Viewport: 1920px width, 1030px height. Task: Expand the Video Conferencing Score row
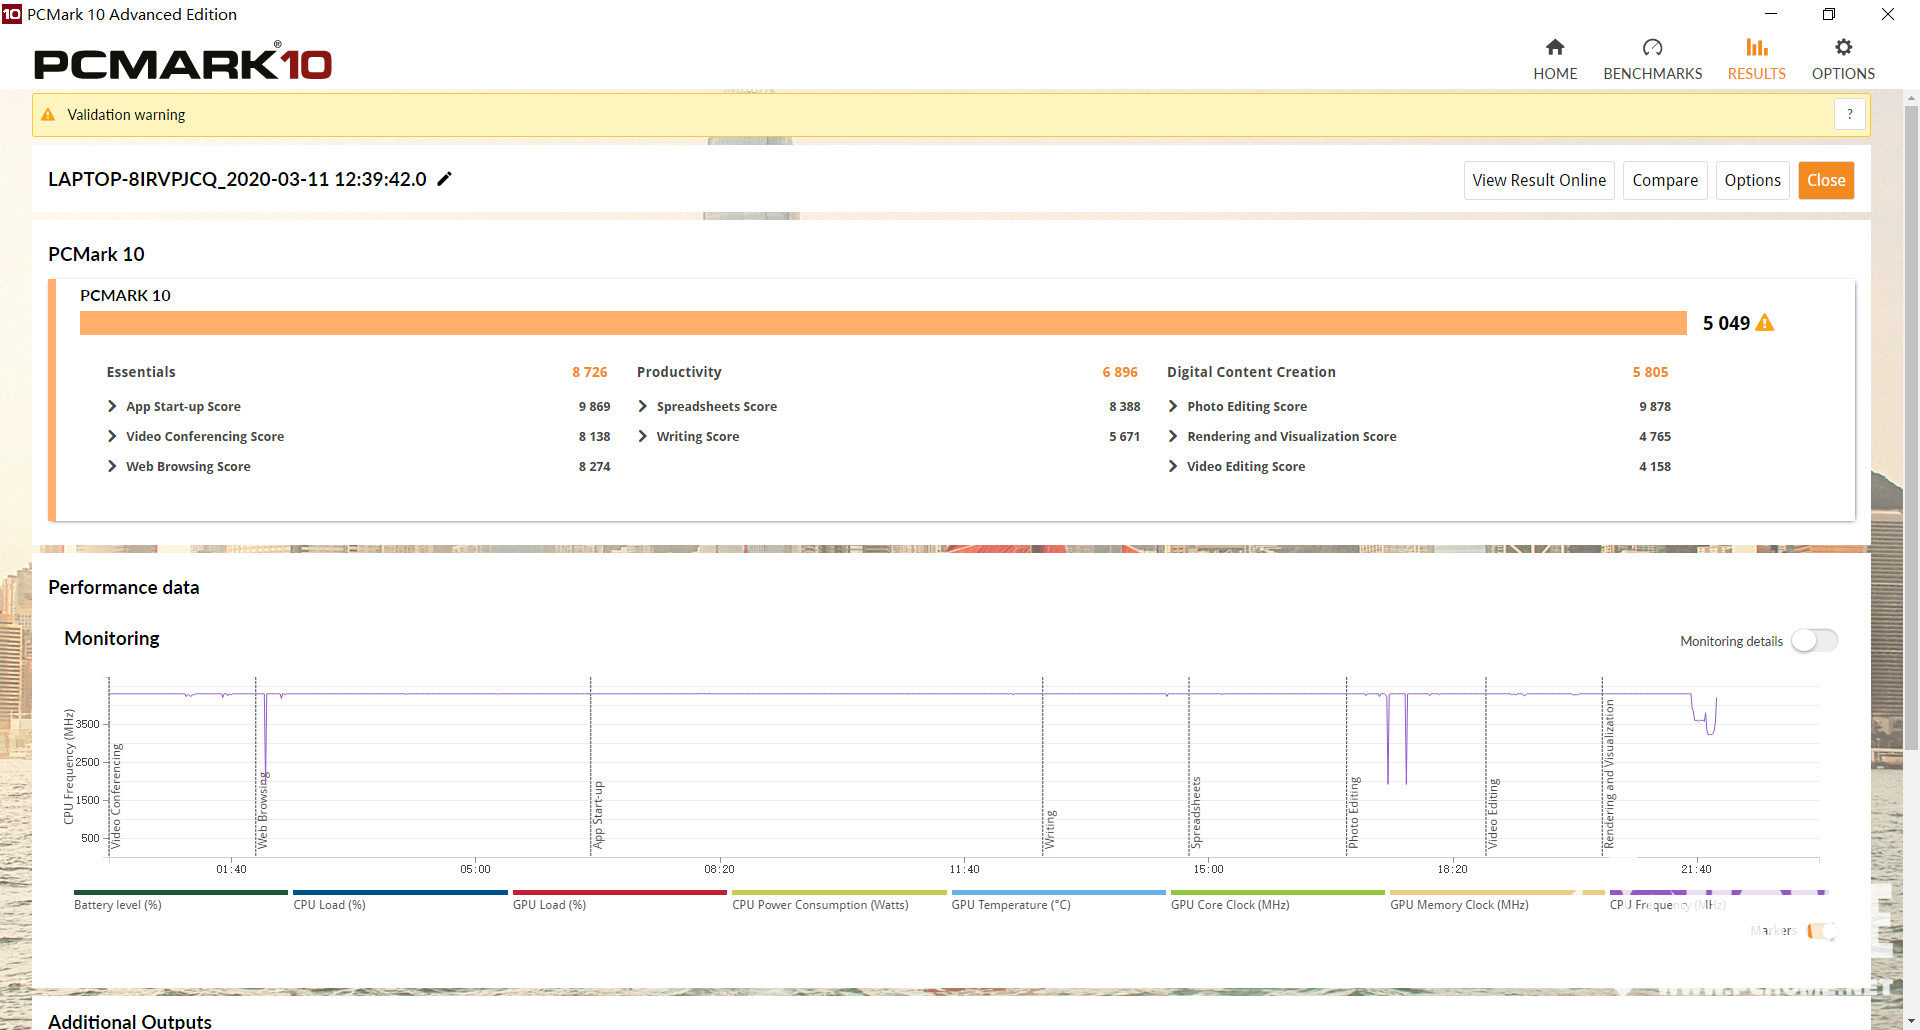coord(112,436)
